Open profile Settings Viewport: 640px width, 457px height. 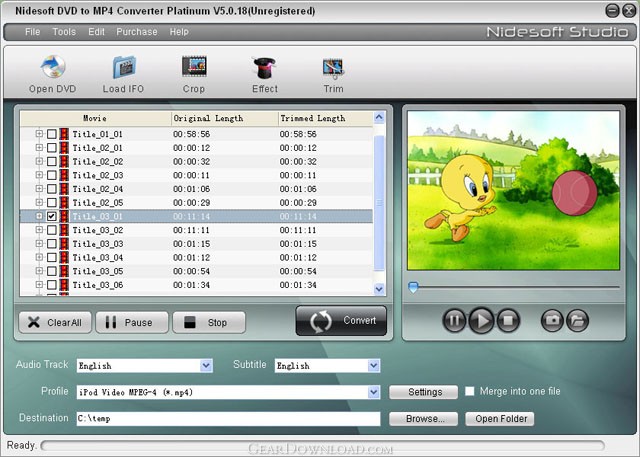(x=423, y=392)
